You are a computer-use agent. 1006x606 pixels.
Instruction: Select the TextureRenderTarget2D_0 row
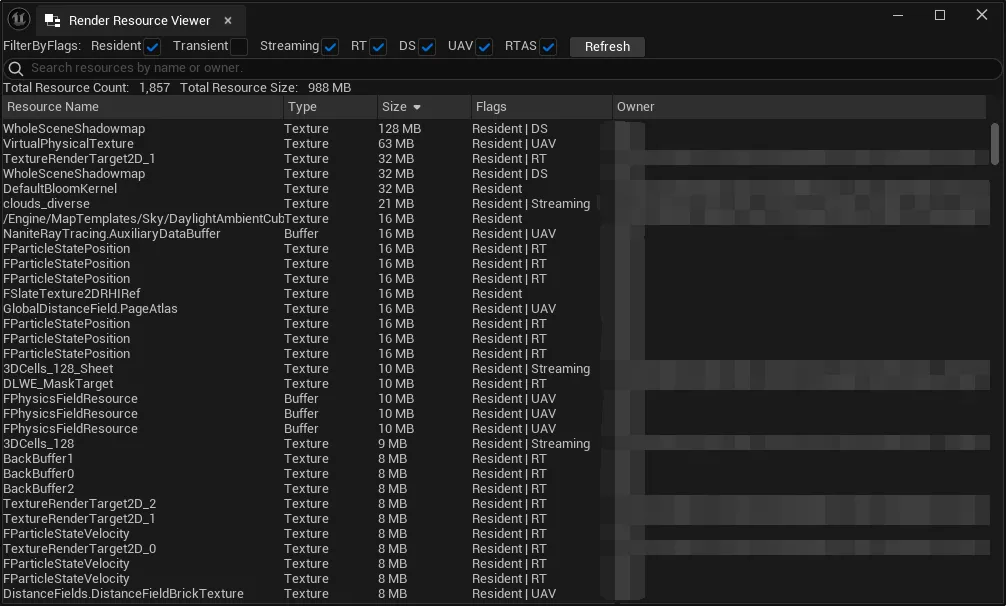(495, 549)
